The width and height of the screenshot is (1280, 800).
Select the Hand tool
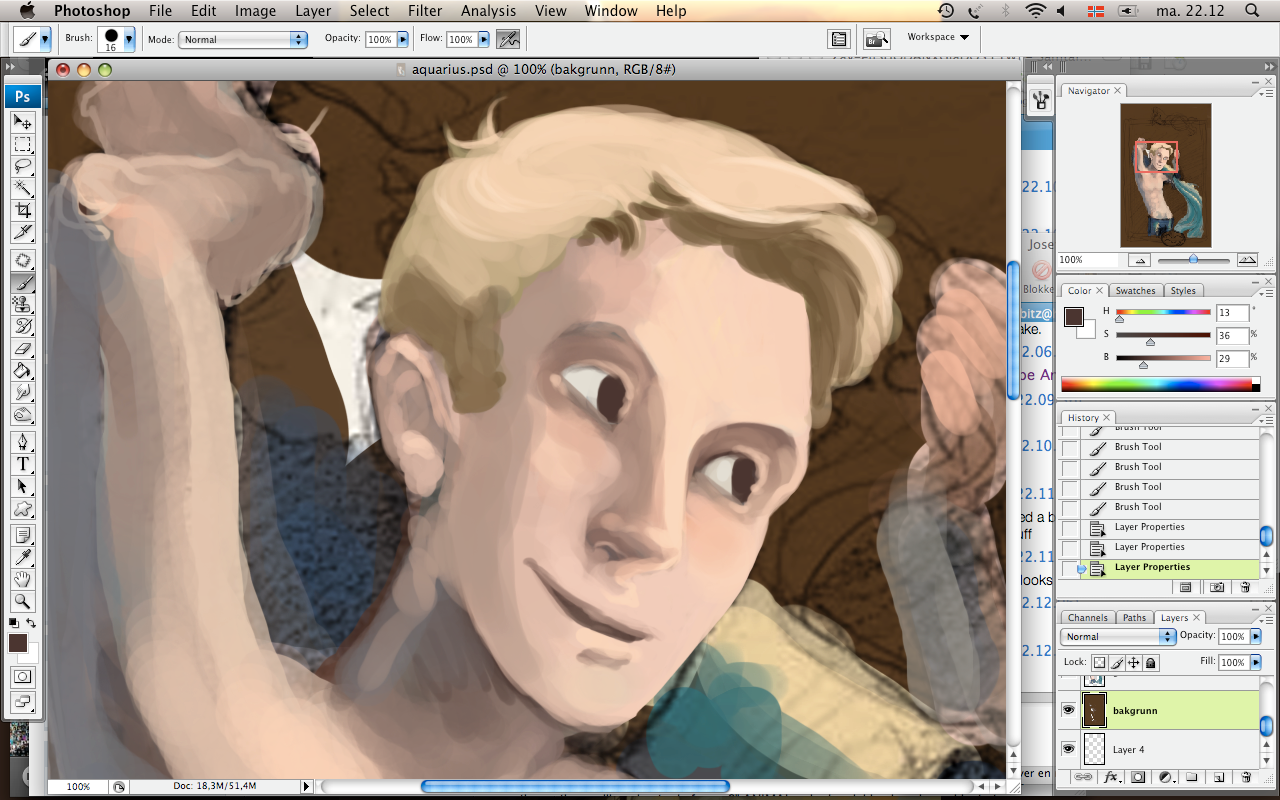pyautogui.click(x=23, y=579)
